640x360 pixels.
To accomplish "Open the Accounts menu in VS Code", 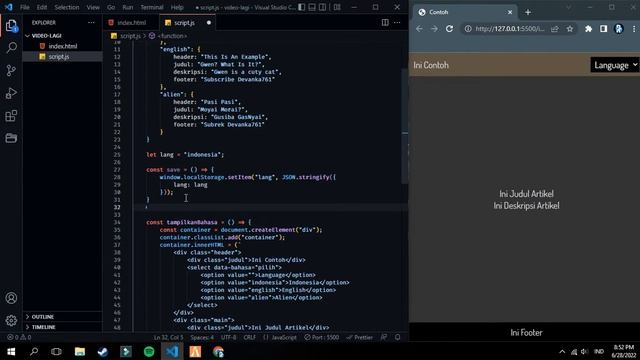I will (x=11, y=298).
